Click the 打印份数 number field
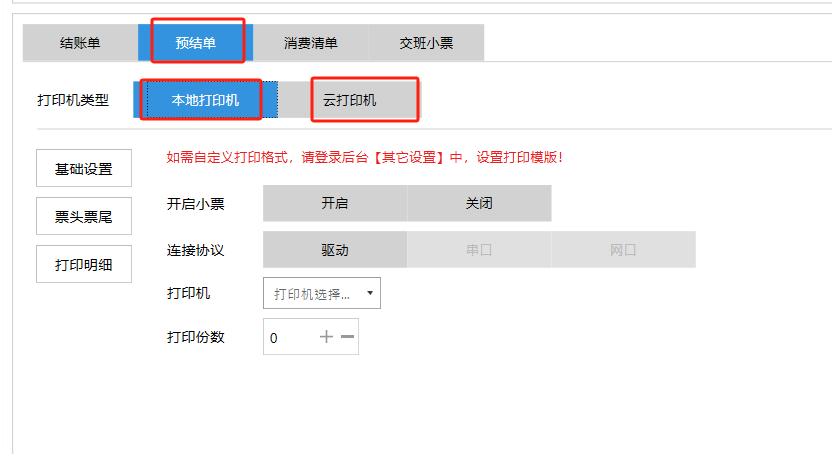832x454 pixels. pyautogui.click(x=287, y=338)
